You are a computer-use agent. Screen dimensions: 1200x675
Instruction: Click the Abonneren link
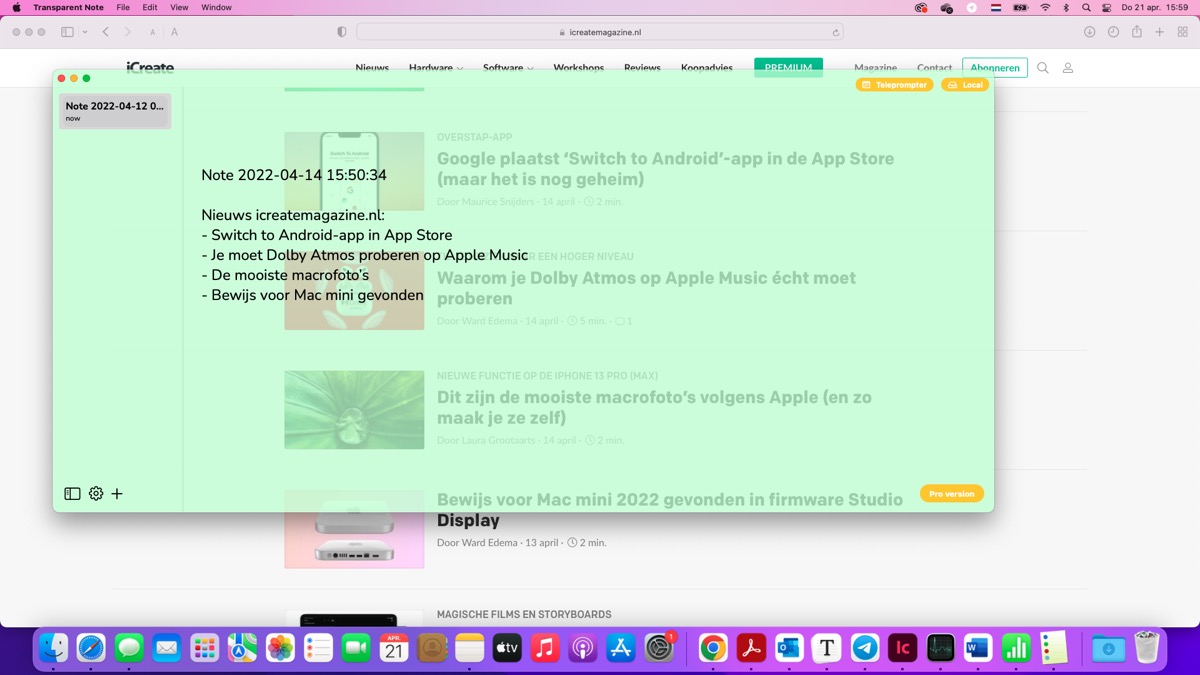[995, 68]
